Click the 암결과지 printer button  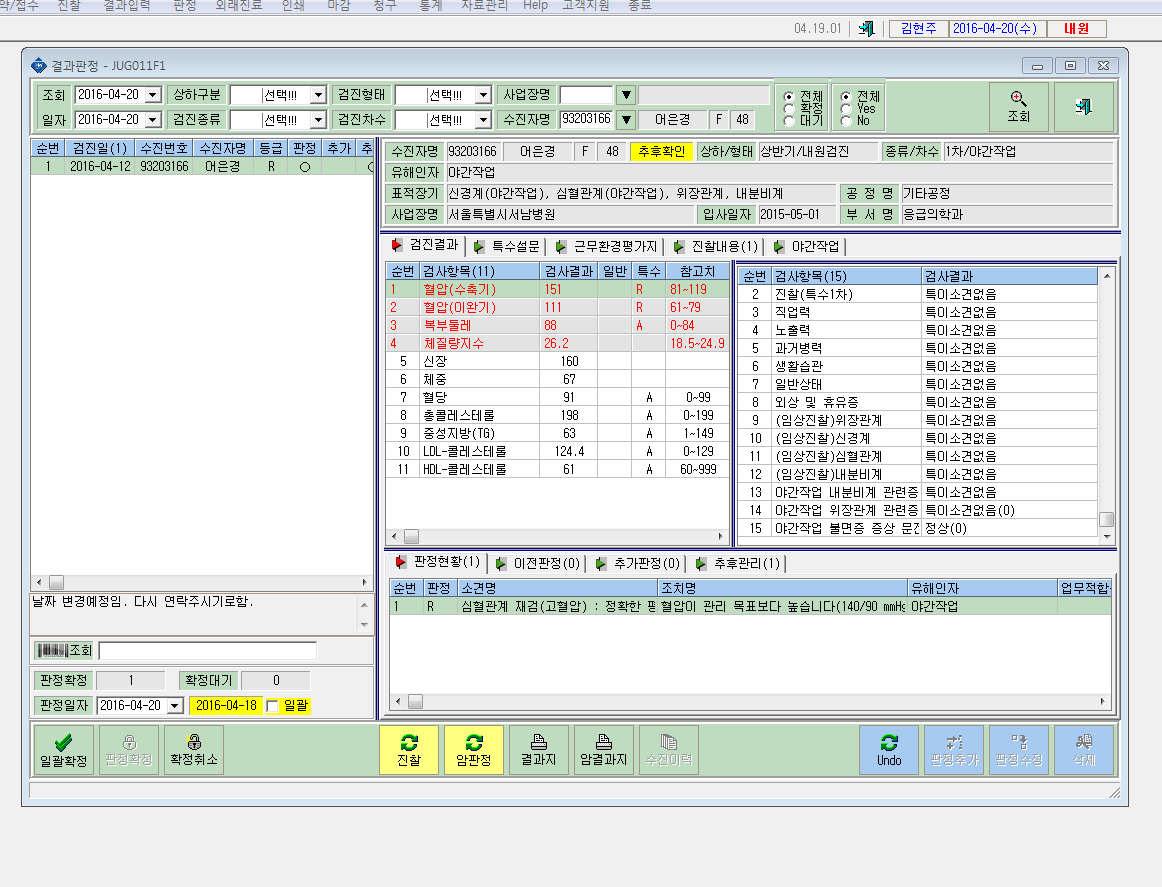tap(604, 750)
